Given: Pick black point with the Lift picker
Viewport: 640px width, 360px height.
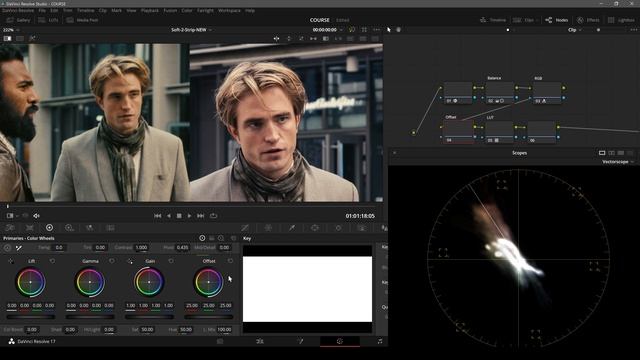Looking at the screenshot, I should pyautogui.click(x=11, y=261).
